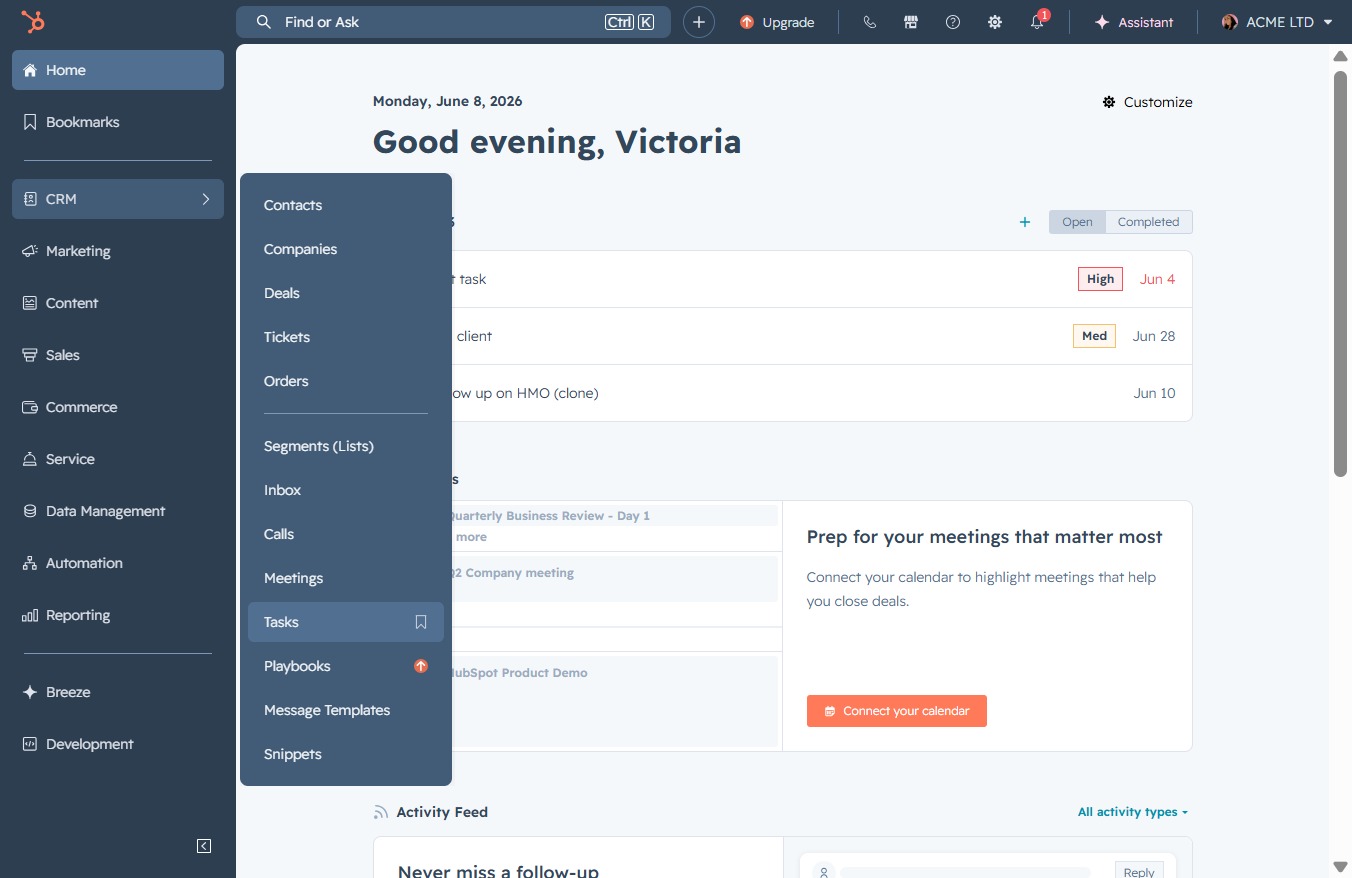Open the Marketing sidebar menu

pos(118,251)
